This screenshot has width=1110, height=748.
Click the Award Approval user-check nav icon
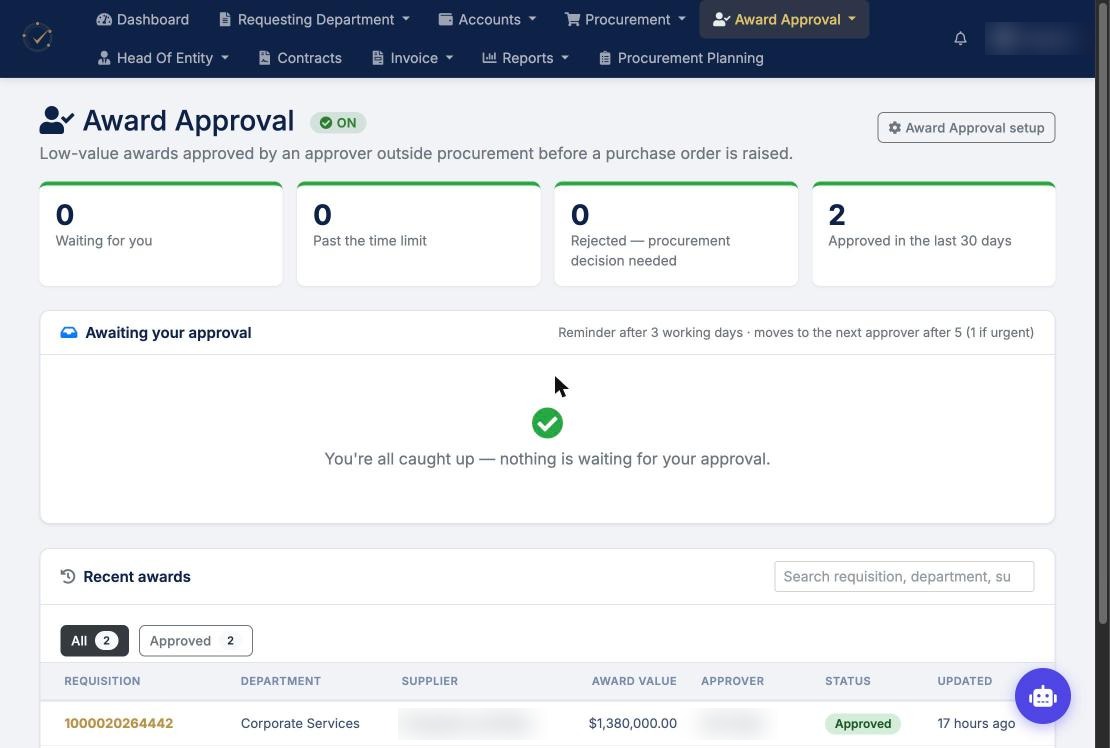click(x=721, y=19)
